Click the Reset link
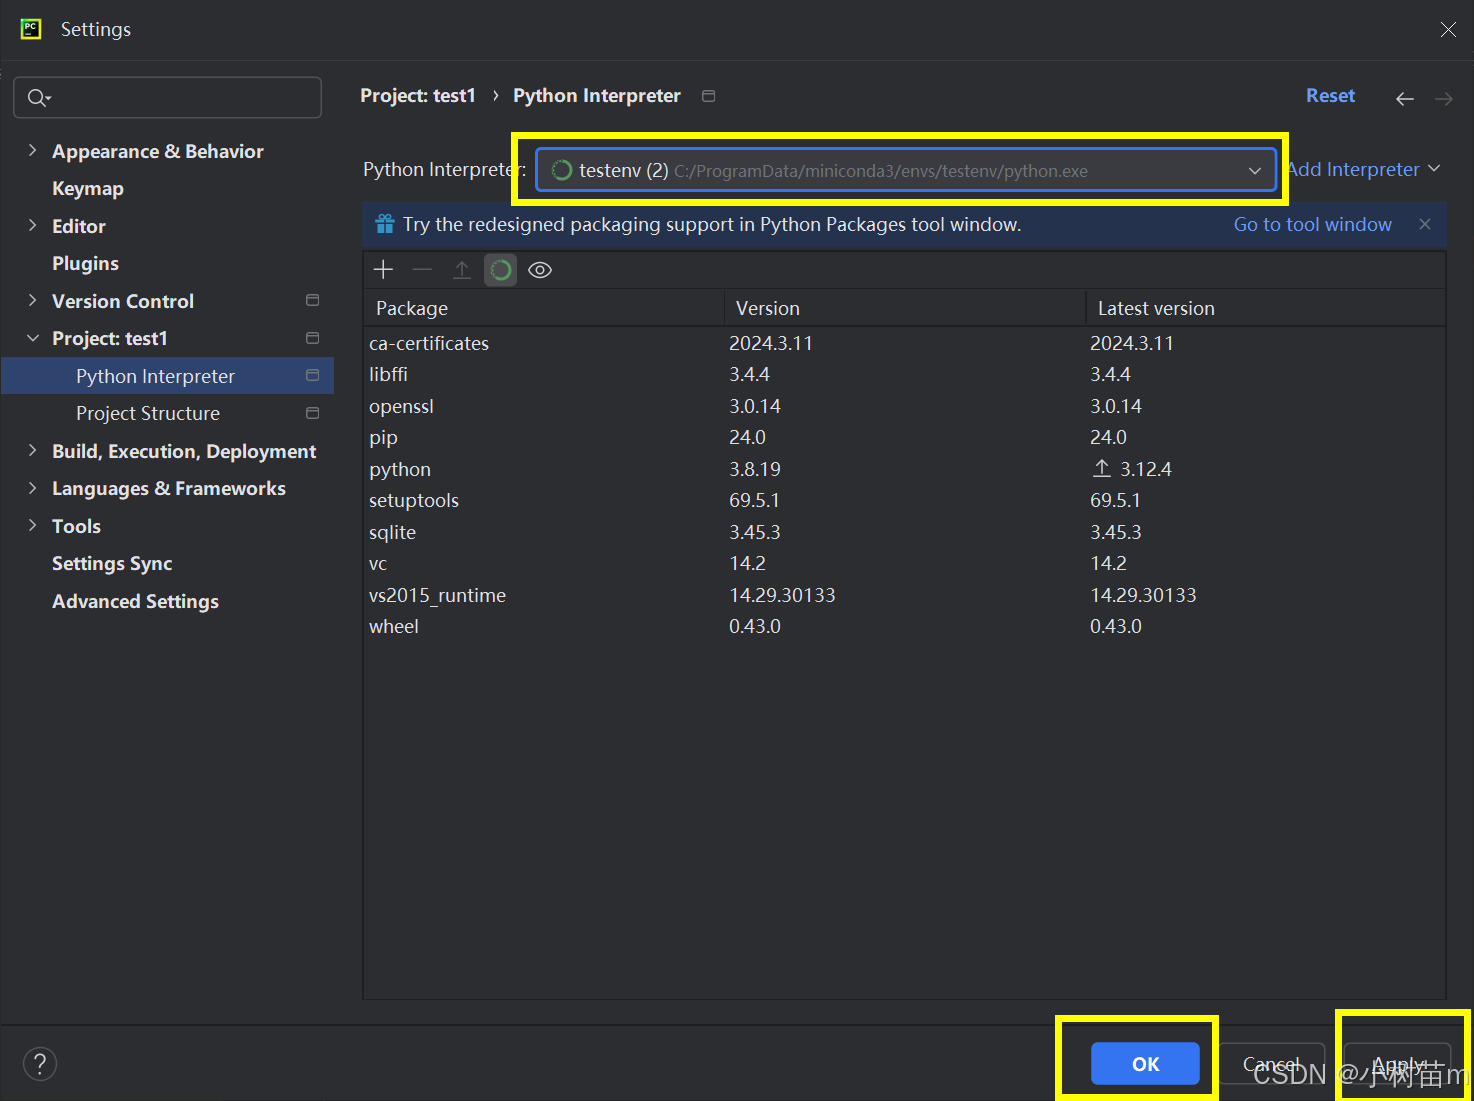1474x1101 pixels. pyautogui.click(x=1330, y=96)
